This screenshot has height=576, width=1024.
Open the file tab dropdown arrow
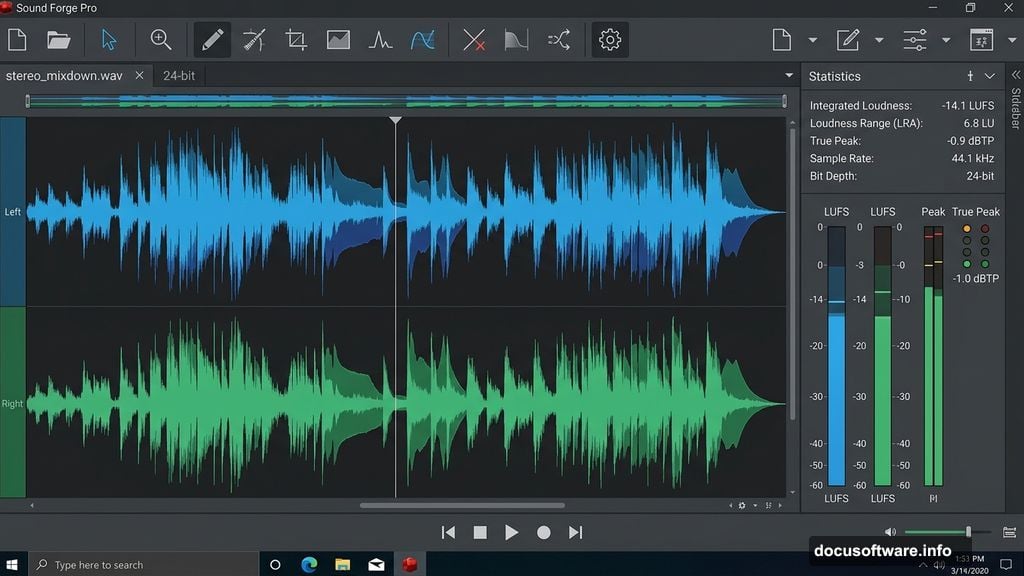789,75
